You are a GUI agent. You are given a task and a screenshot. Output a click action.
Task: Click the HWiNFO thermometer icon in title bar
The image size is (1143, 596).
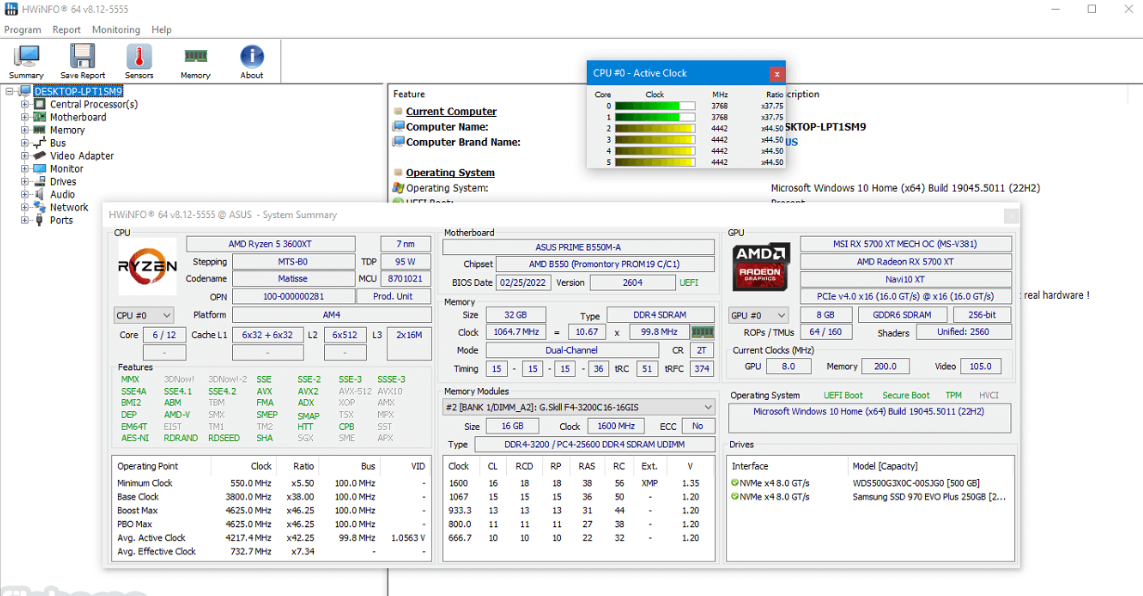click(10, 8)
